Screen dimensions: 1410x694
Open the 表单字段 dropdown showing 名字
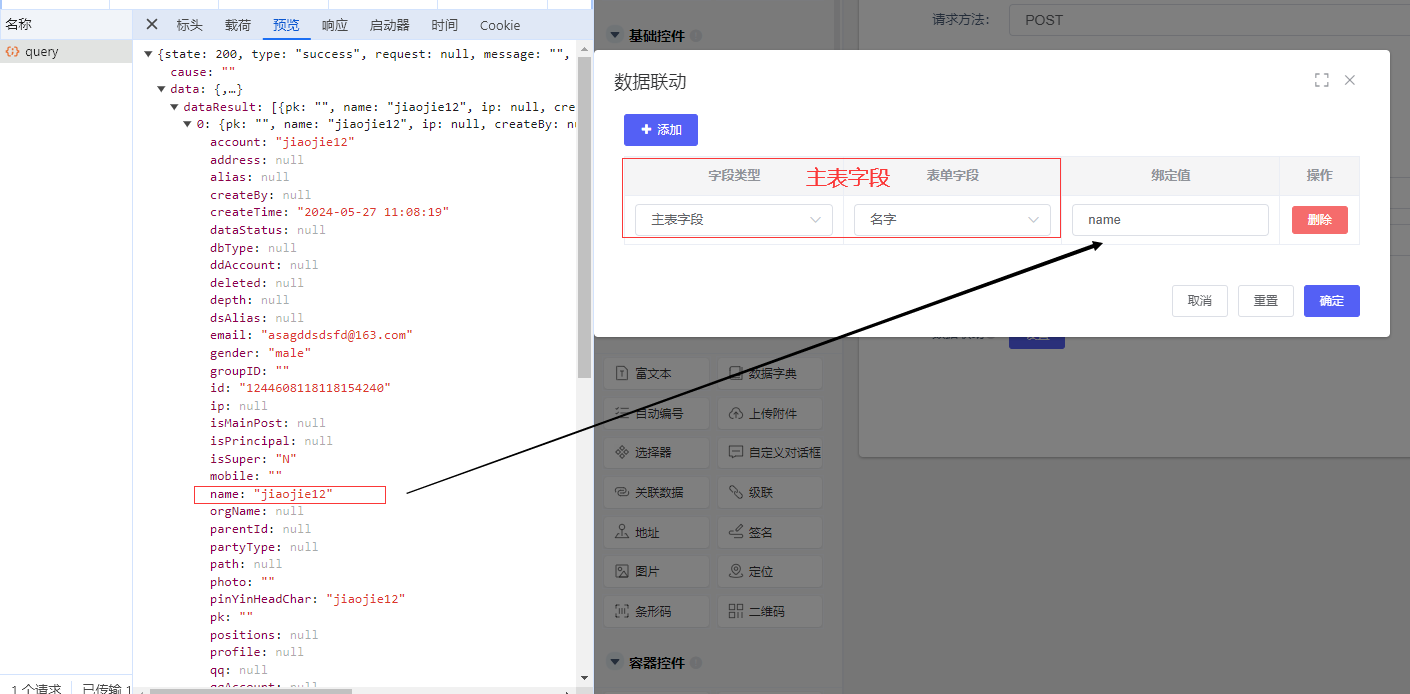click(x=952, y=220)
